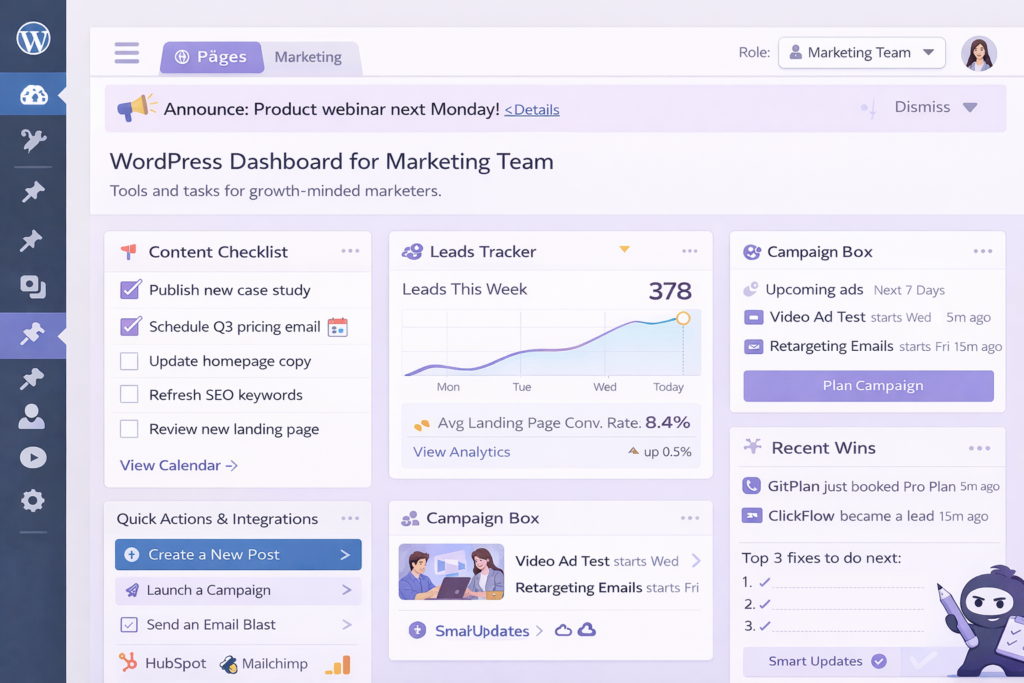Open the Content Checklist three-dot menu

(x=350, y=251)
